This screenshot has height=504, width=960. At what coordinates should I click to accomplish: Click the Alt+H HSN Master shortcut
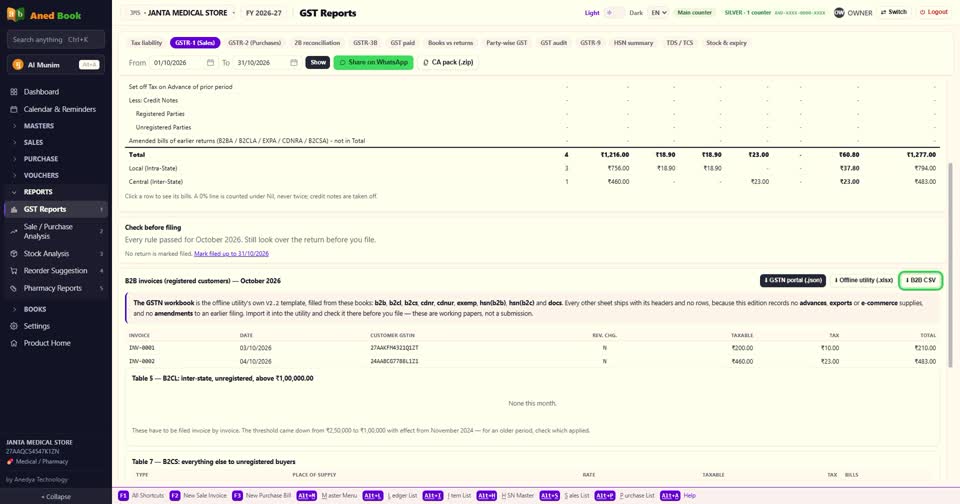point(505,495)
